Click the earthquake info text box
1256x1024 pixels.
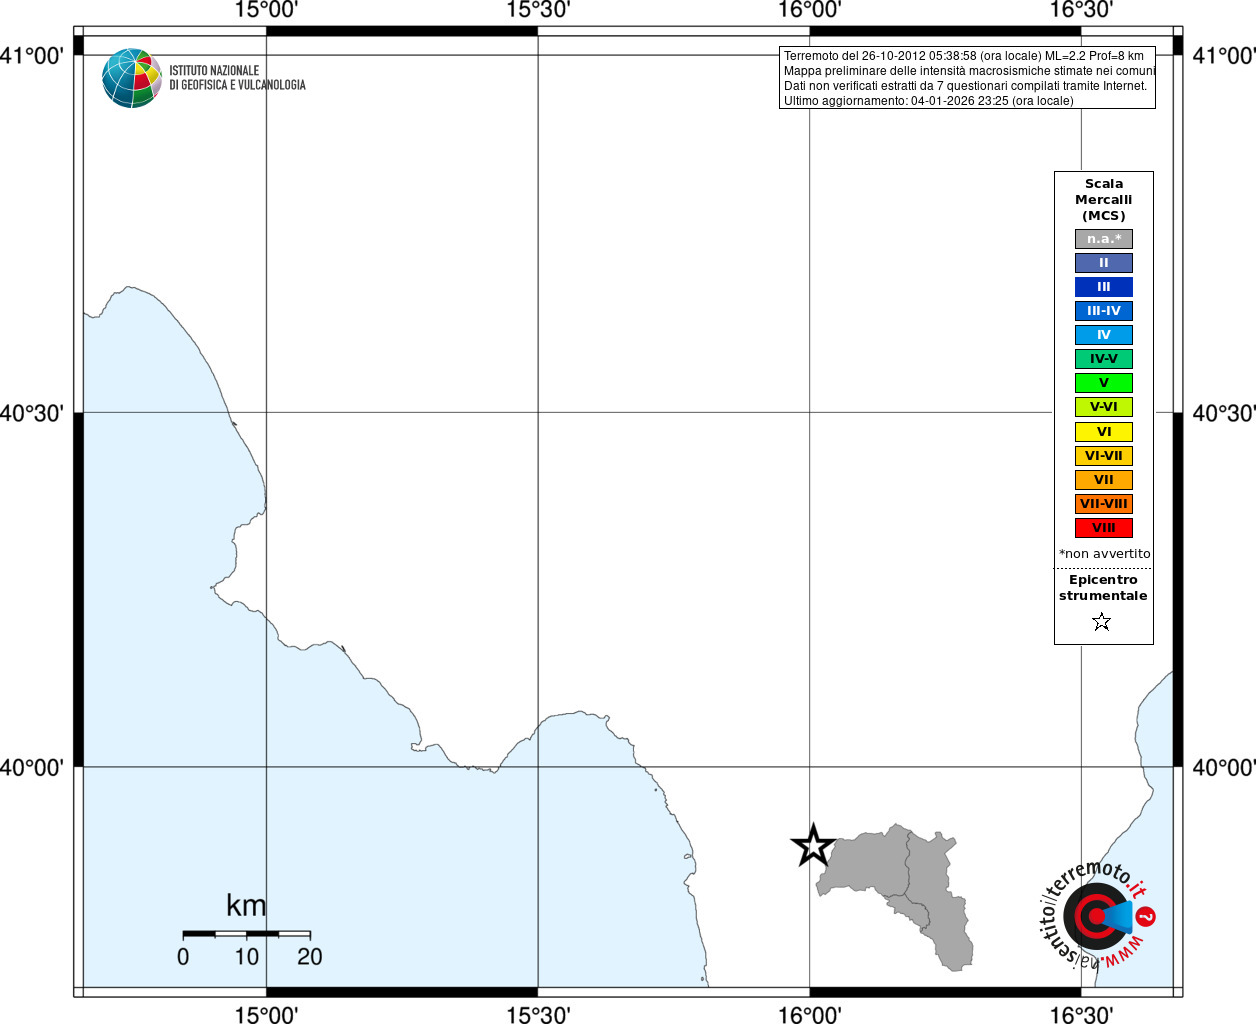tap(967, 78)
